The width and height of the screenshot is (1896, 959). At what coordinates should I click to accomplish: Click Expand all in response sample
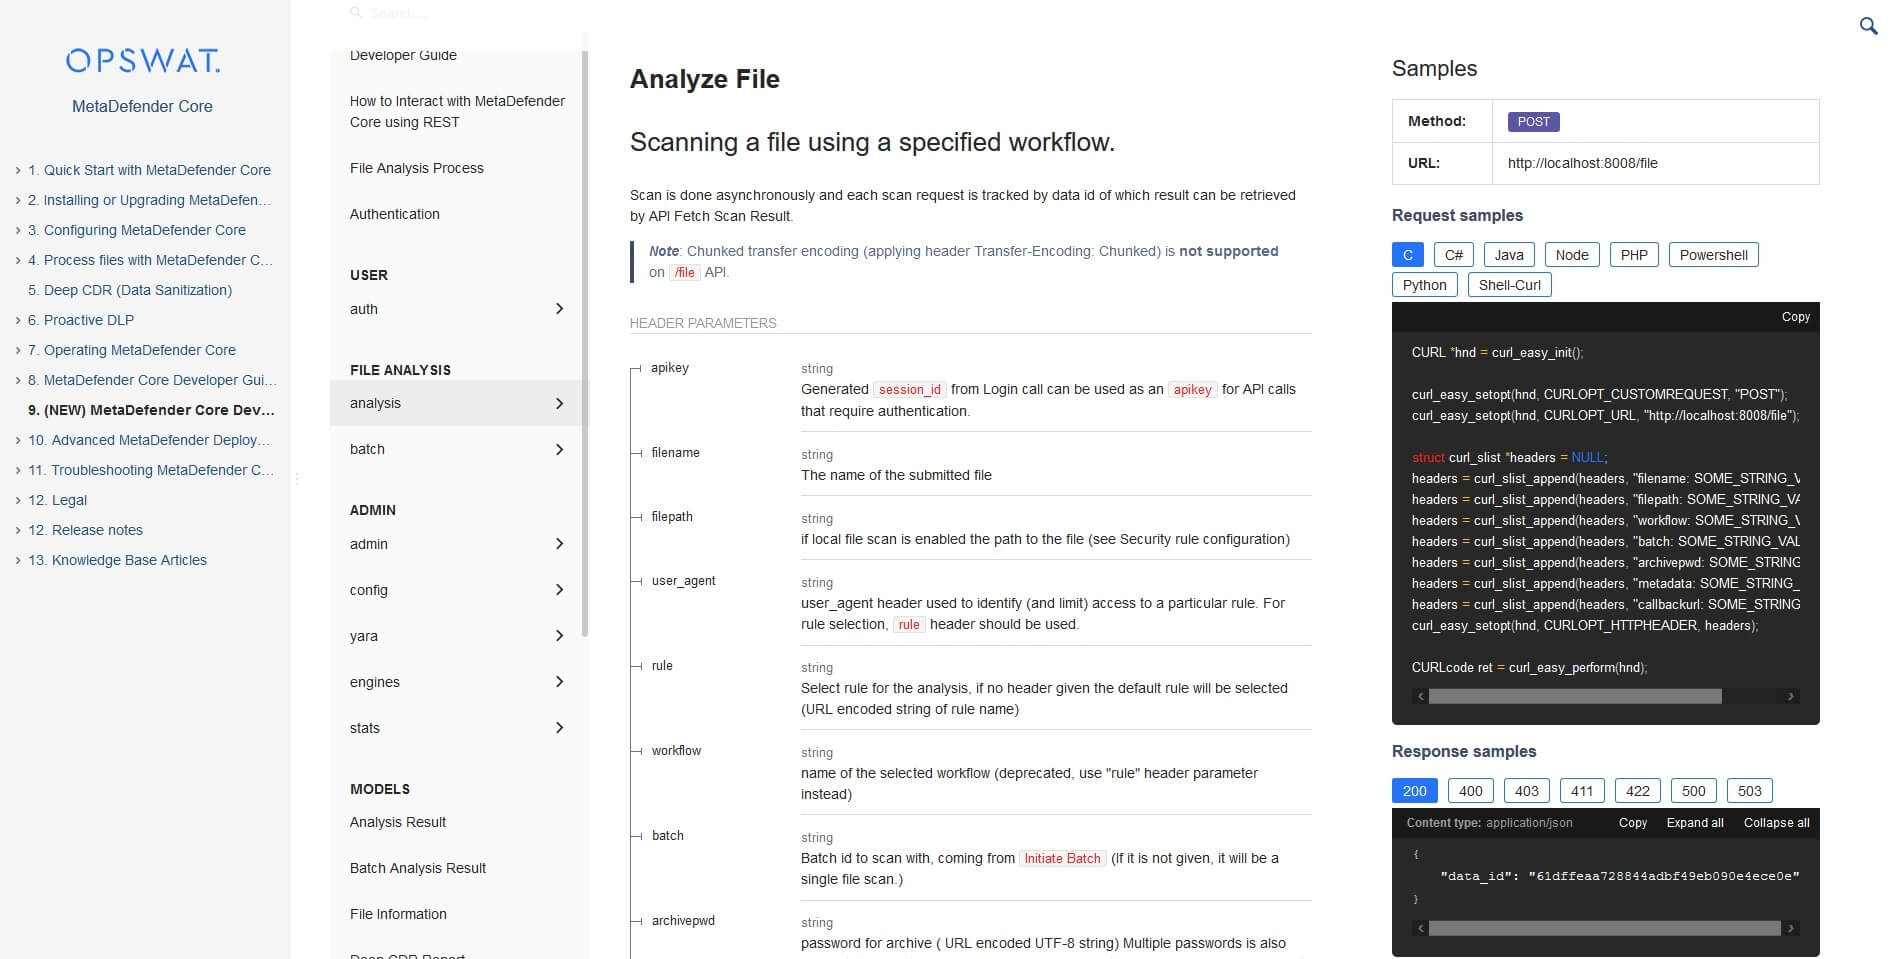point(1695,822)
